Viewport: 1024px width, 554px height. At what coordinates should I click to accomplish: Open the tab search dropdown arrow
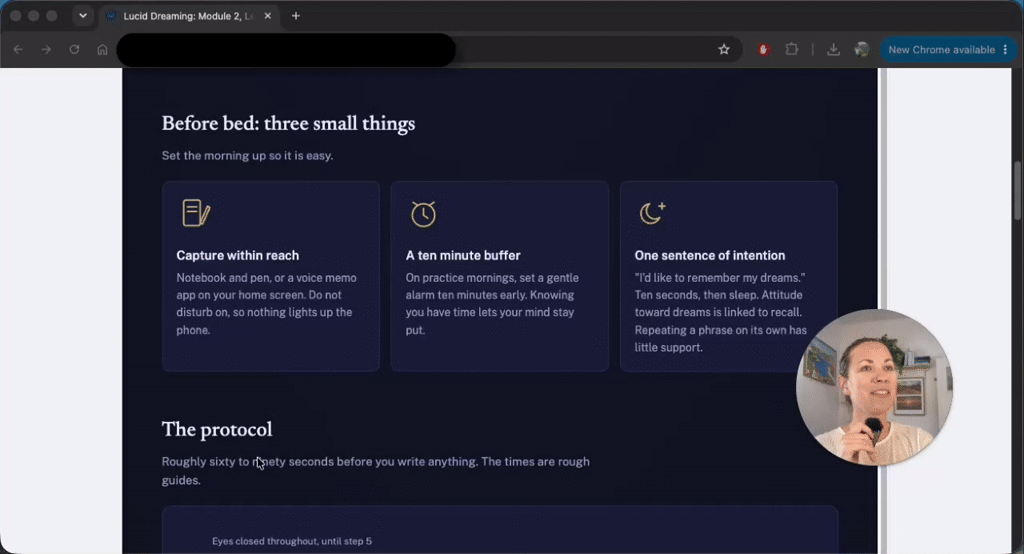pos(83,16)
